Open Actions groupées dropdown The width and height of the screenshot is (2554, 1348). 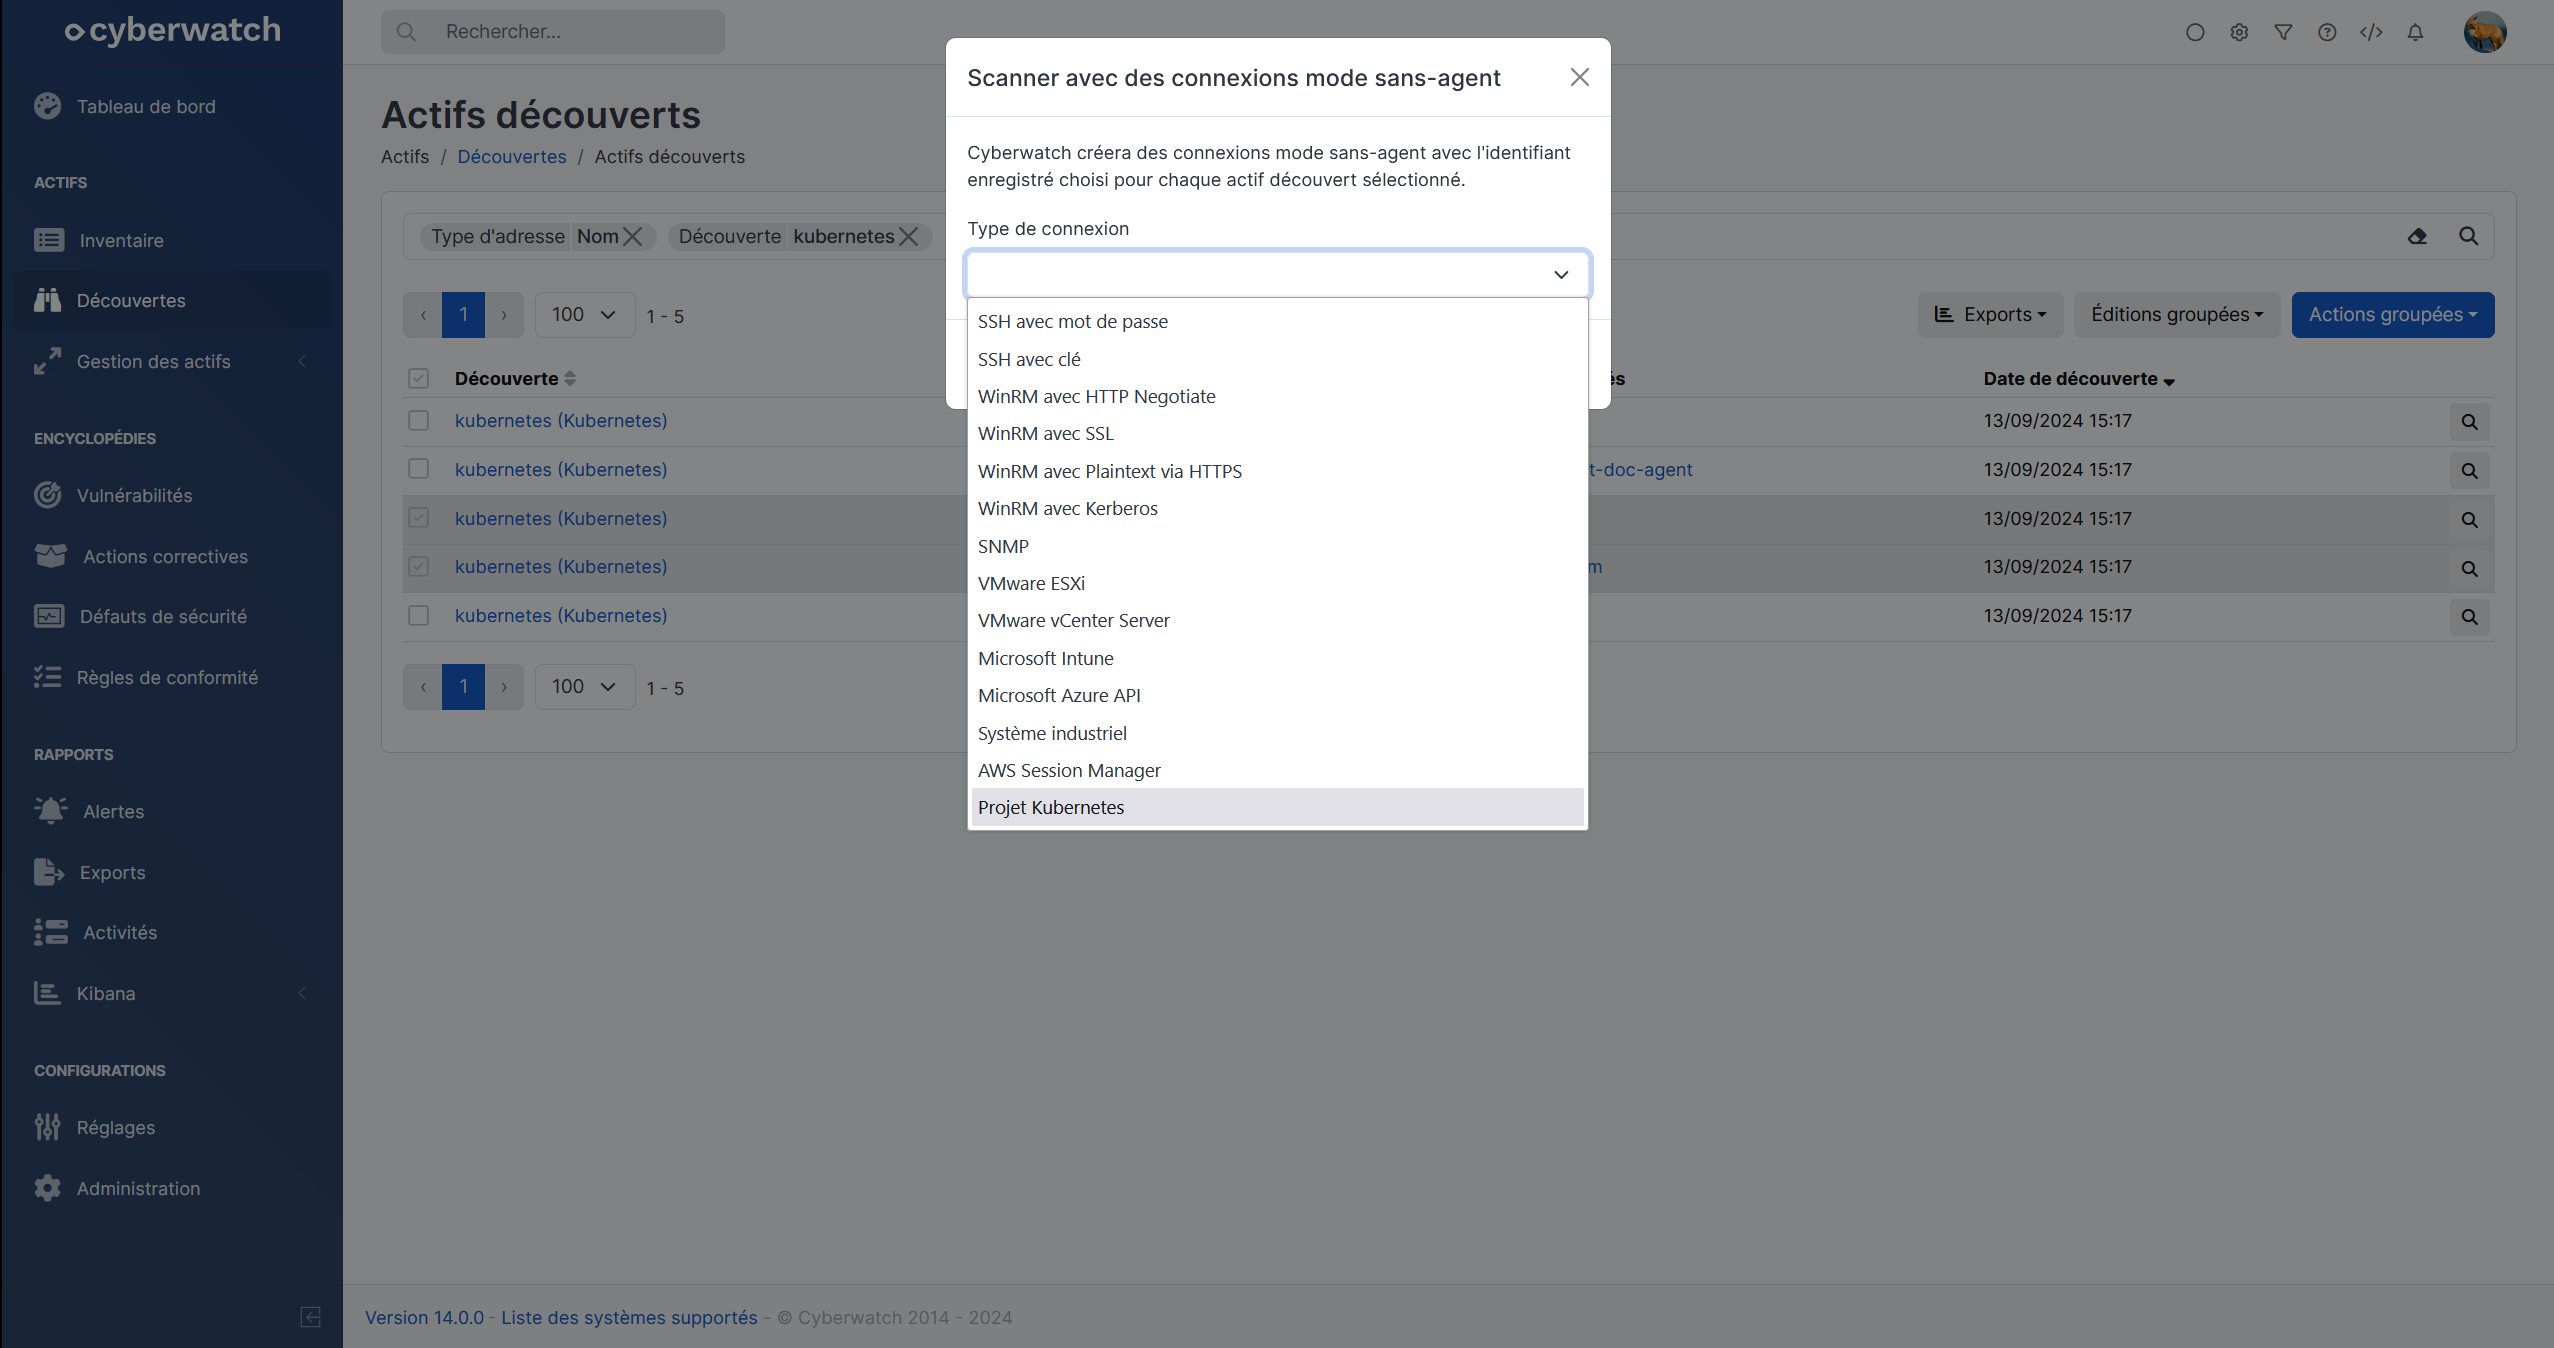pos(2392,314)
